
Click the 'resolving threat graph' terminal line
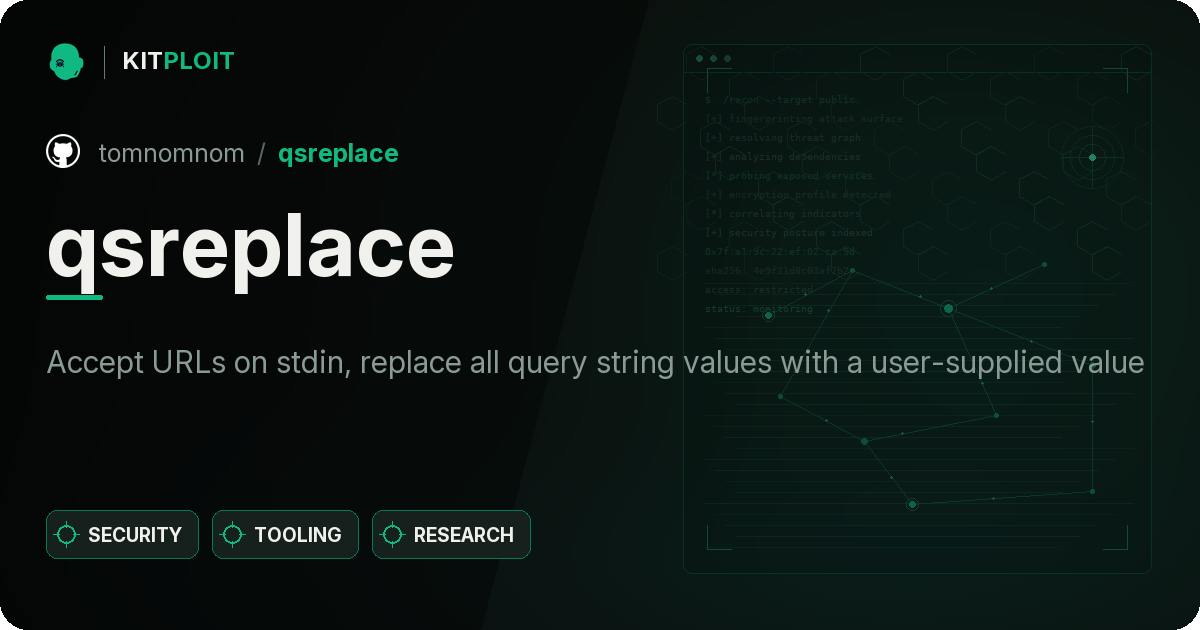pyautogui.click(x=783, y=138)
